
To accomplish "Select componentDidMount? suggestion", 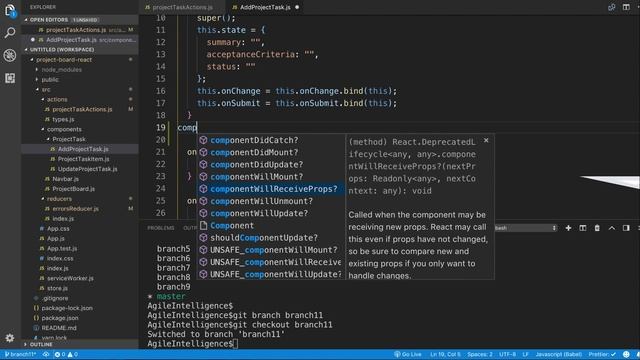I will [271, 152].
